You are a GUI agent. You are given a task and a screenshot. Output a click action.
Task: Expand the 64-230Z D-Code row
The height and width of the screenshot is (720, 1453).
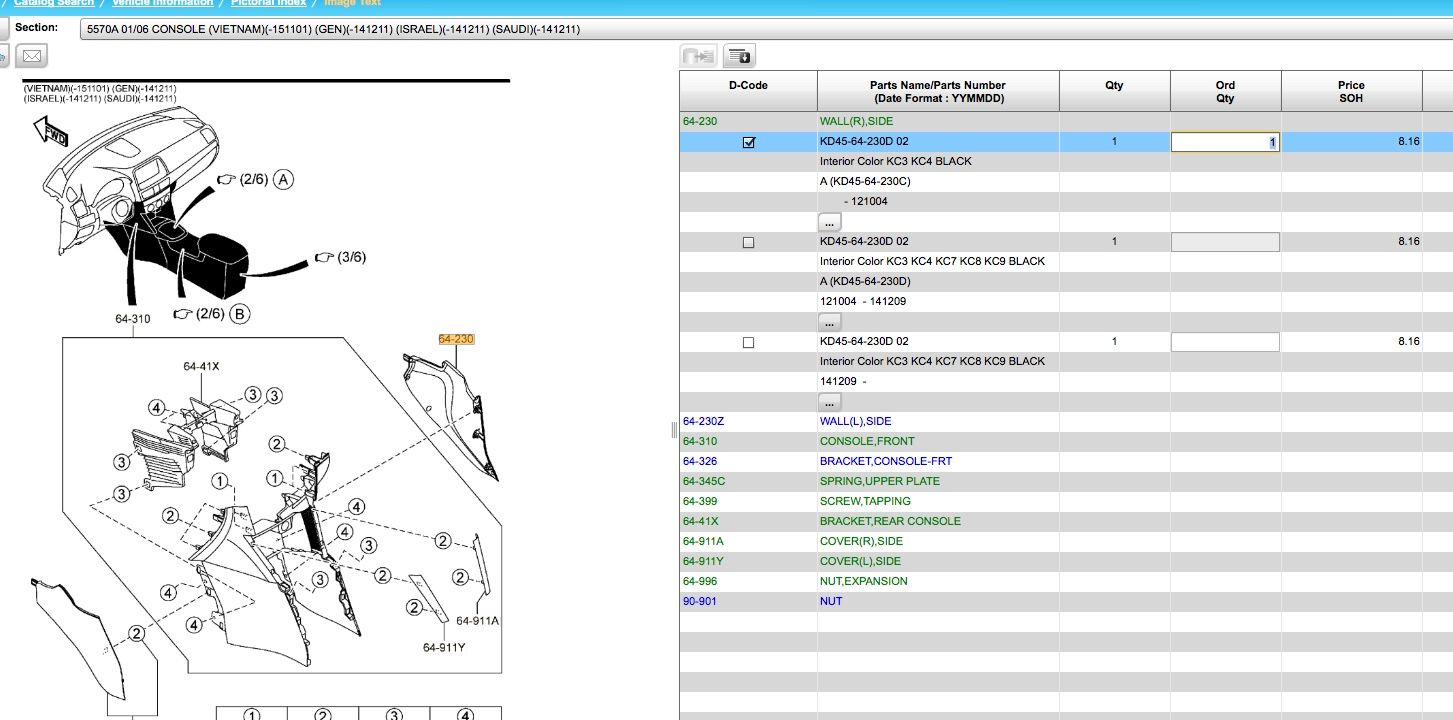703,421
